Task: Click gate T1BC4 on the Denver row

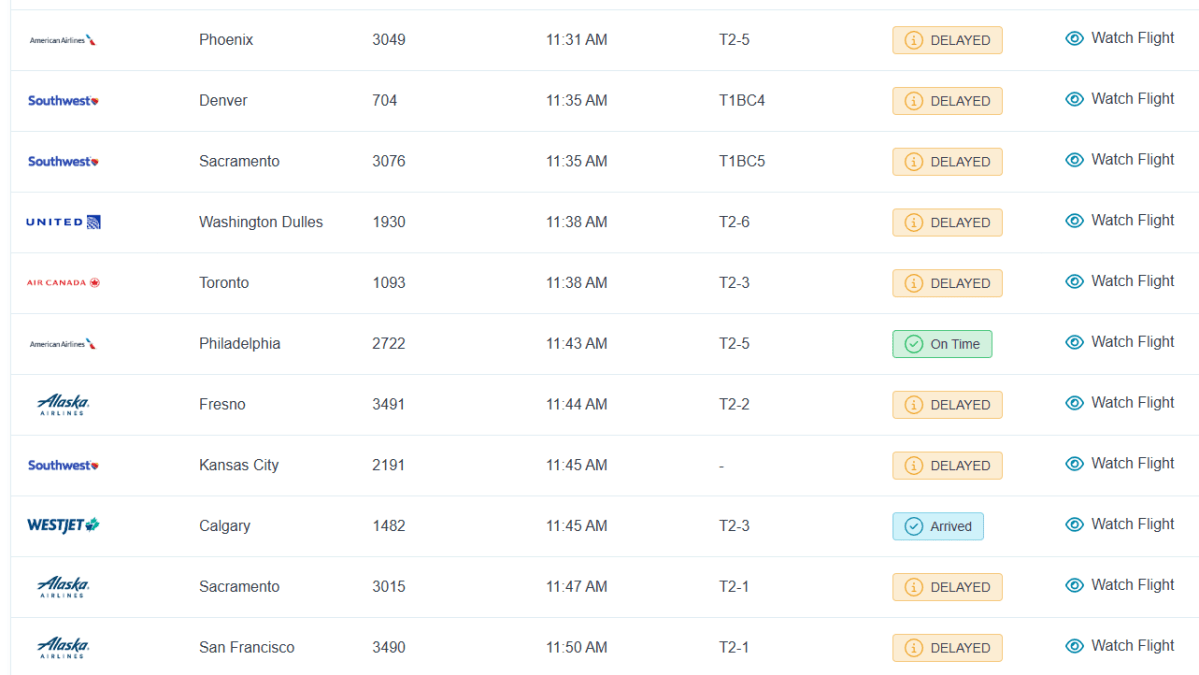Action: pyautogui.click(x=741, y=101)
